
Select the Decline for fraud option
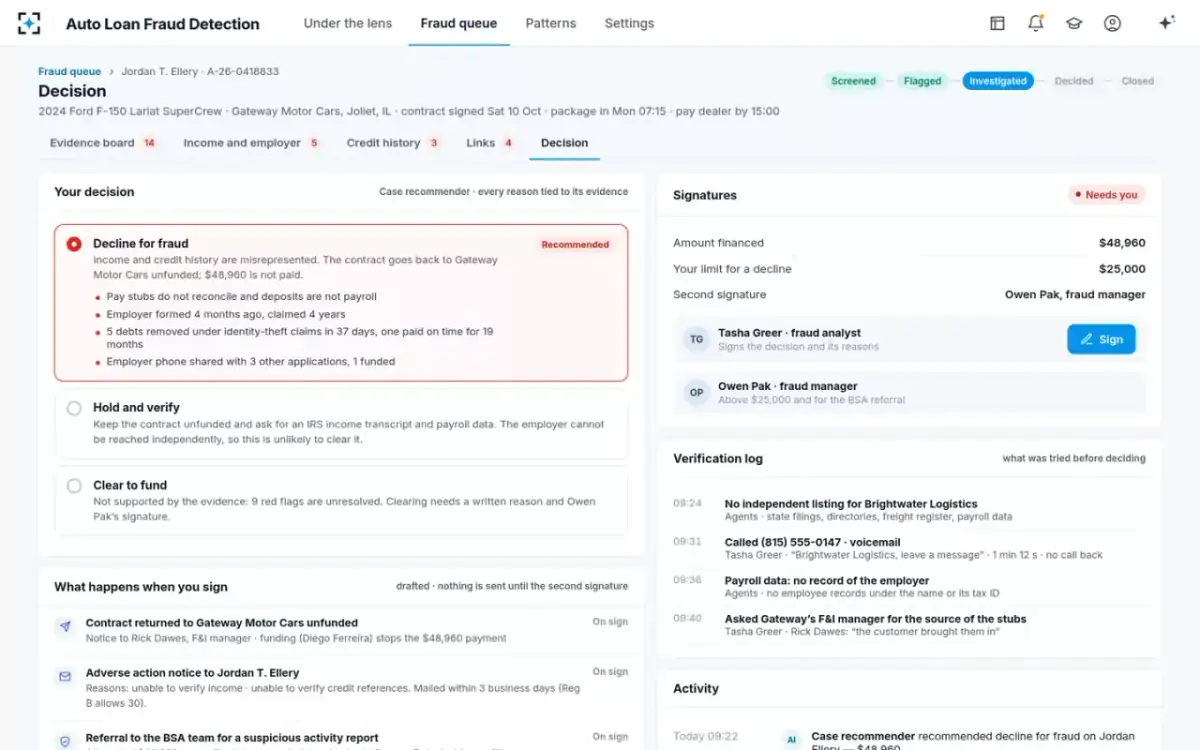point(341,303)
